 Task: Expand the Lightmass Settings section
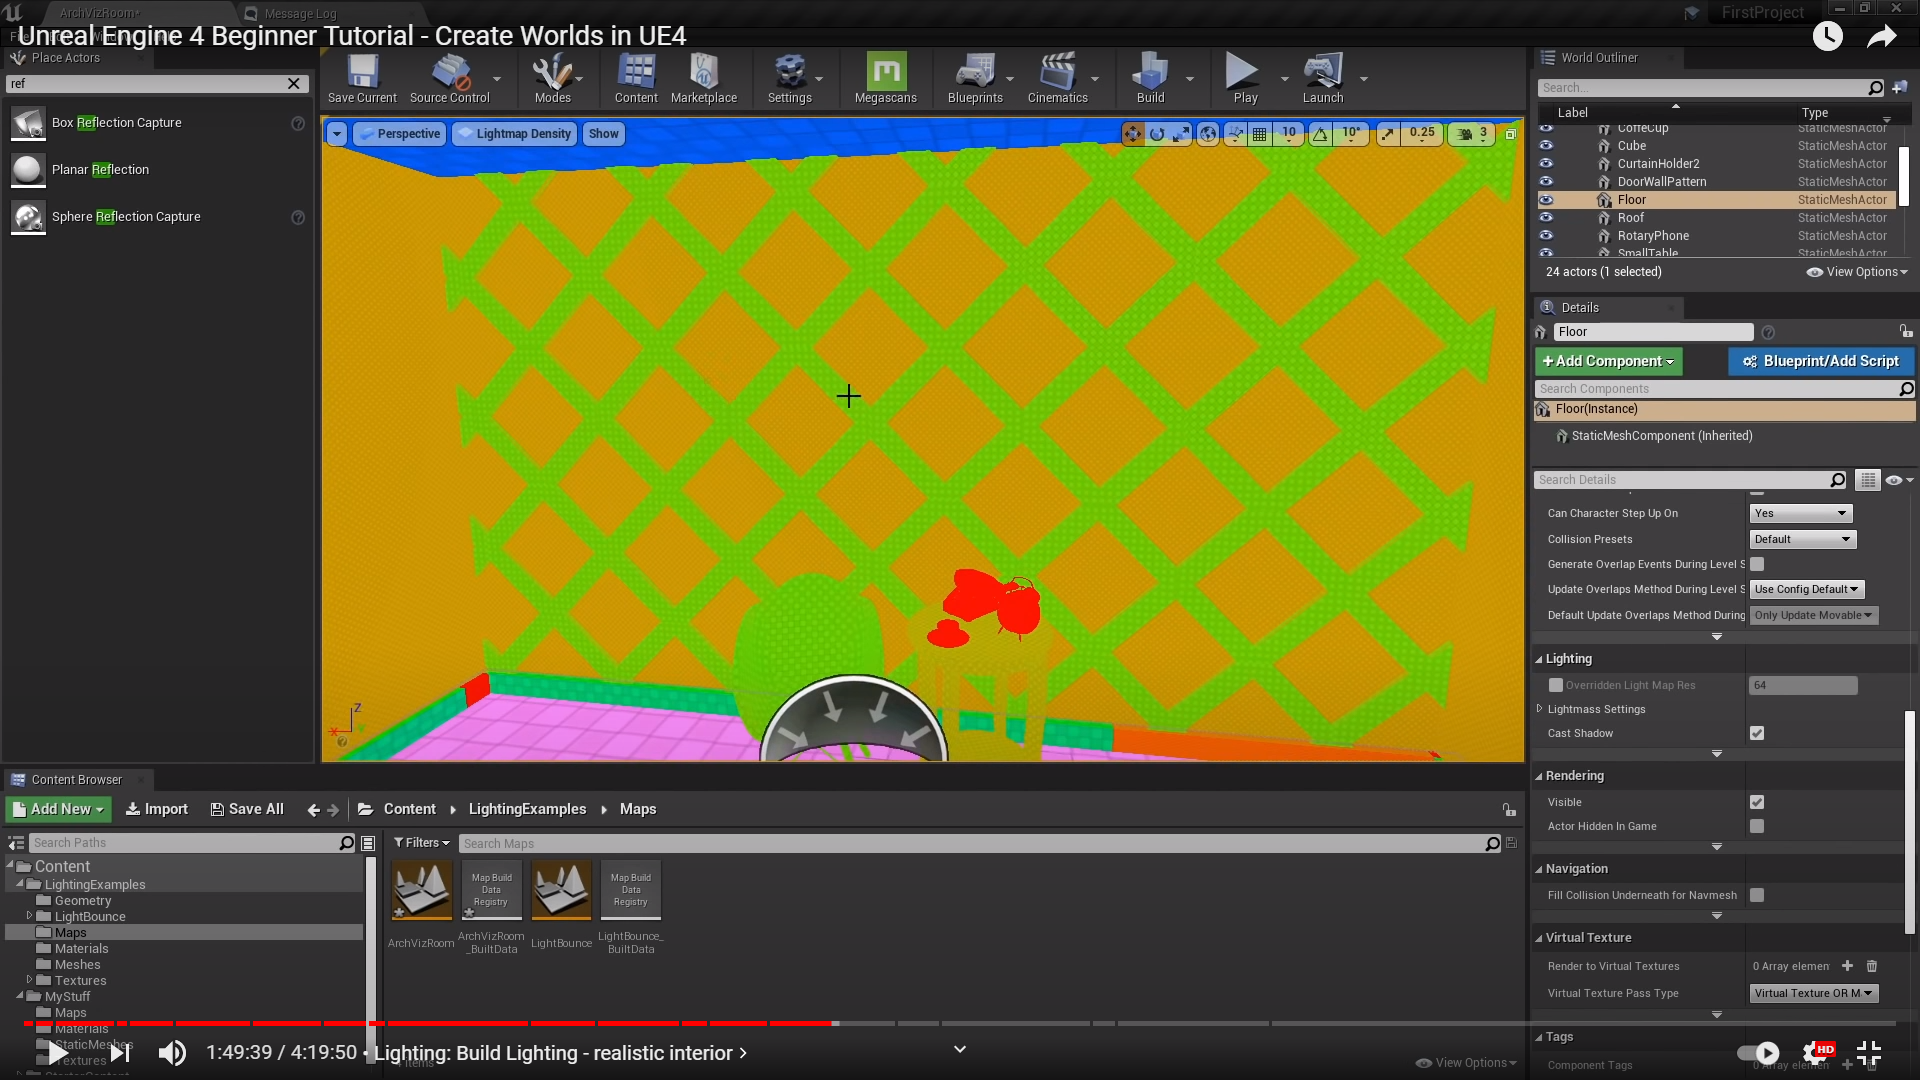click(x=1540, y=709)
